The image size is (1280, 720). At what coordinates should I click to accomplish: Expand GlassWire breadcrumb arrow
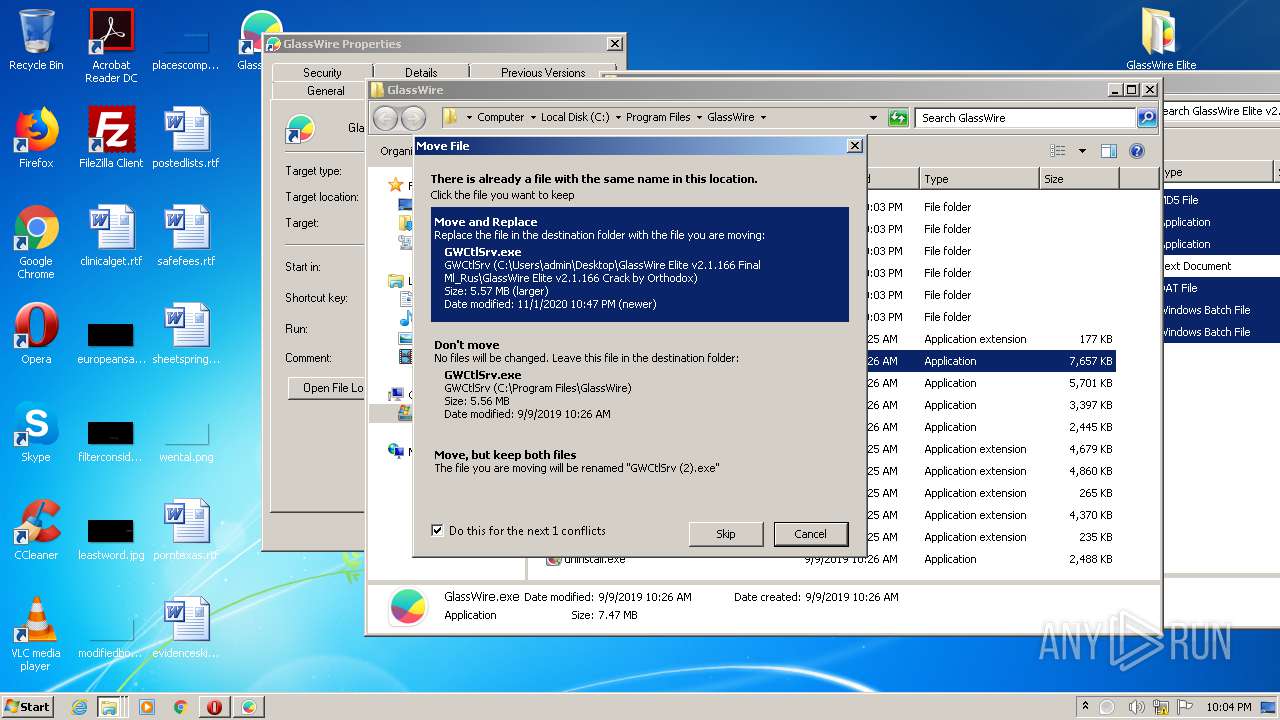pos(763,118)
